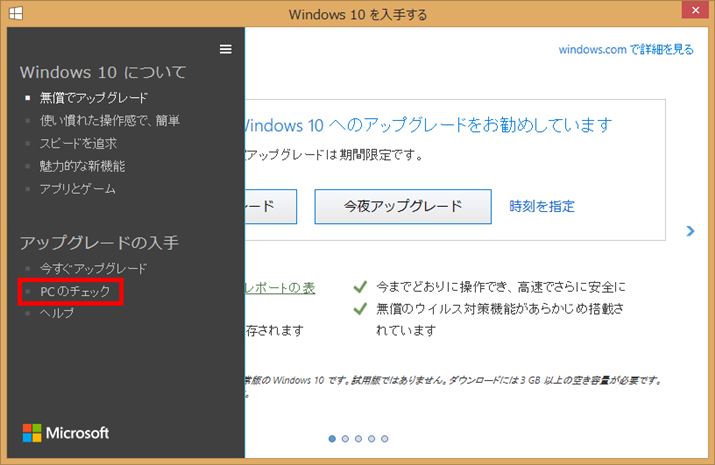Open the green レポートの表 link
Image resolution: width=715 pixels, height=465 pixels.
[x=280, y=288]
